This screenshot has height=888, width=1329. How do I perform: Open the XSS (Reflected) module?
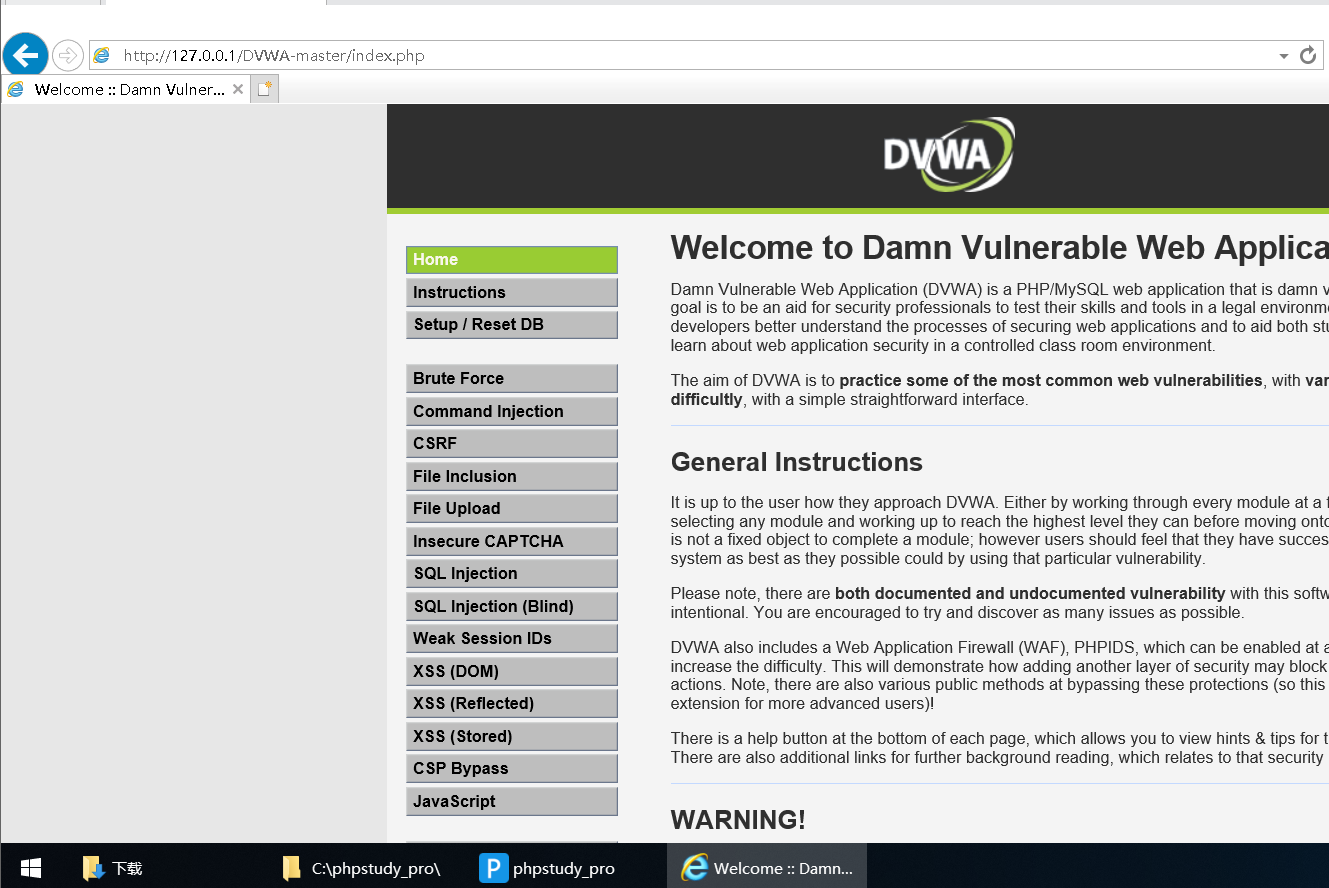512,704
